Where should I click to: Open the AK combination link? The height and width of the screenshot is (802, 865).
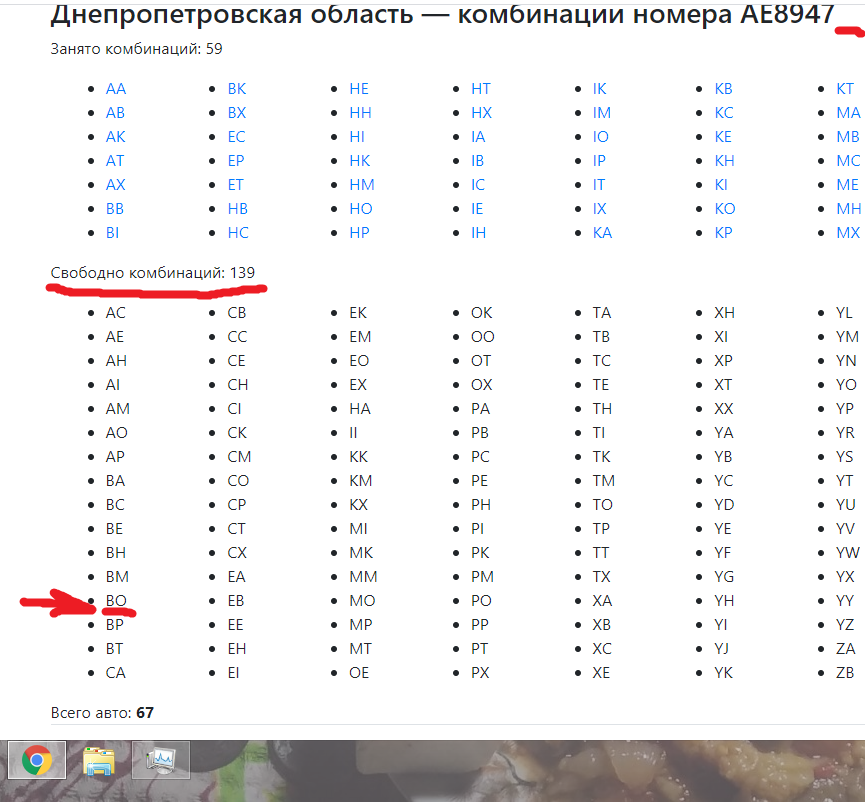point(115,137)
